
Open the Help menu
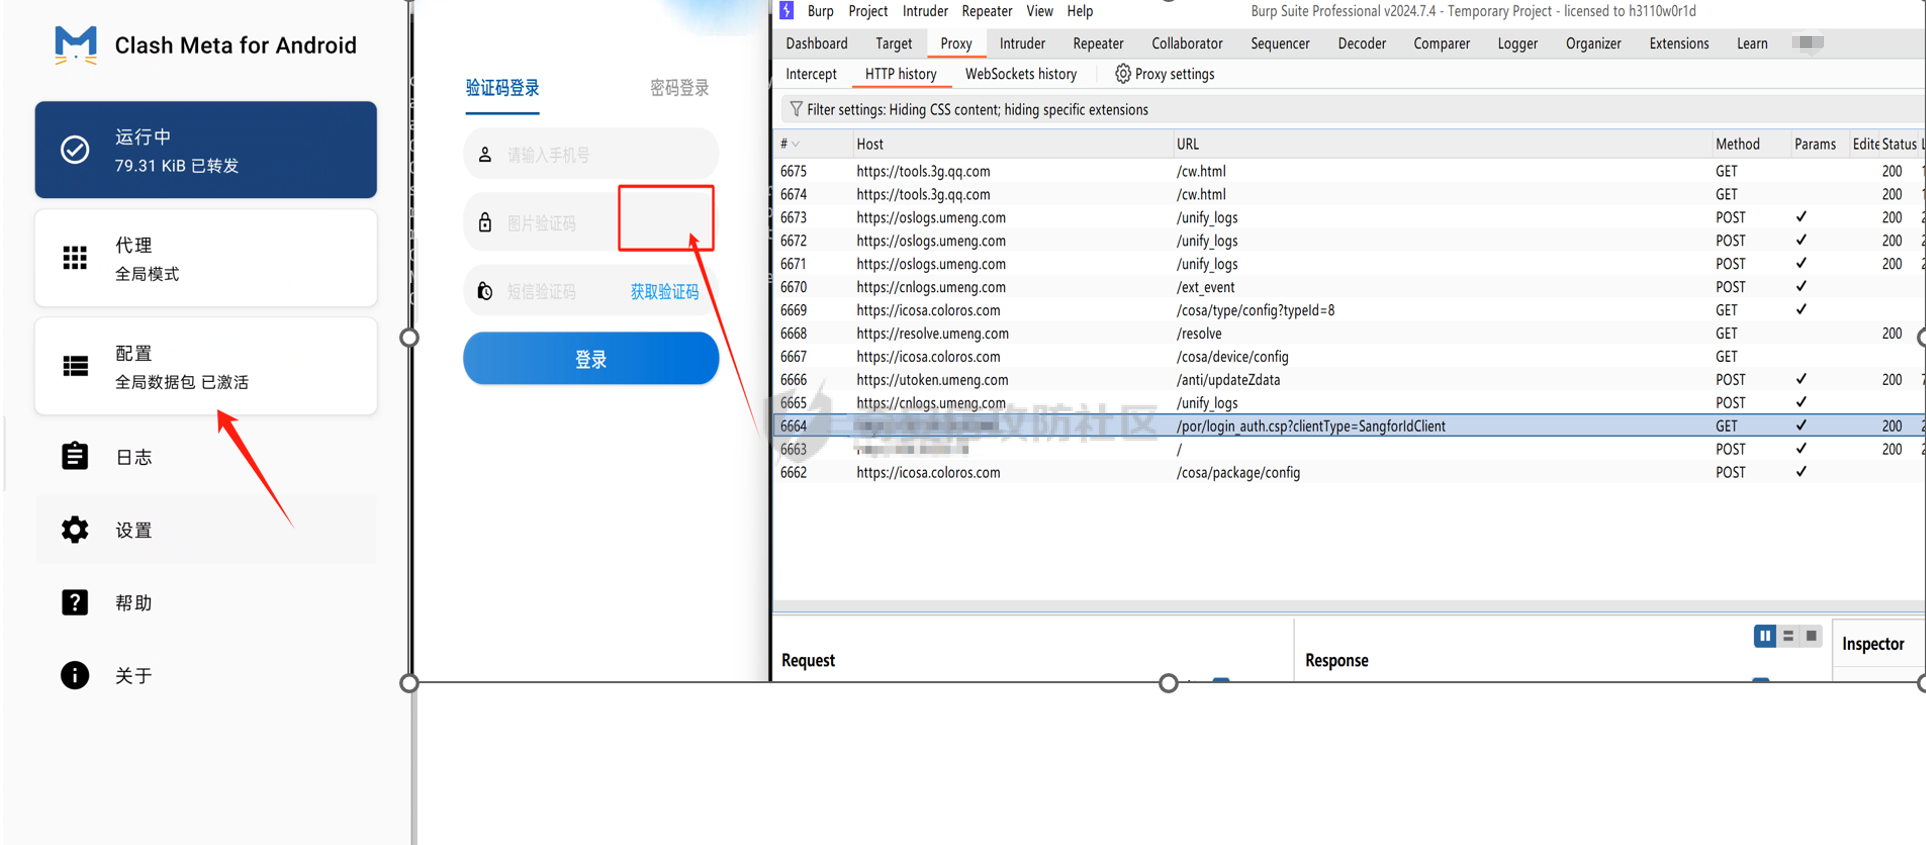point(1080,11)
